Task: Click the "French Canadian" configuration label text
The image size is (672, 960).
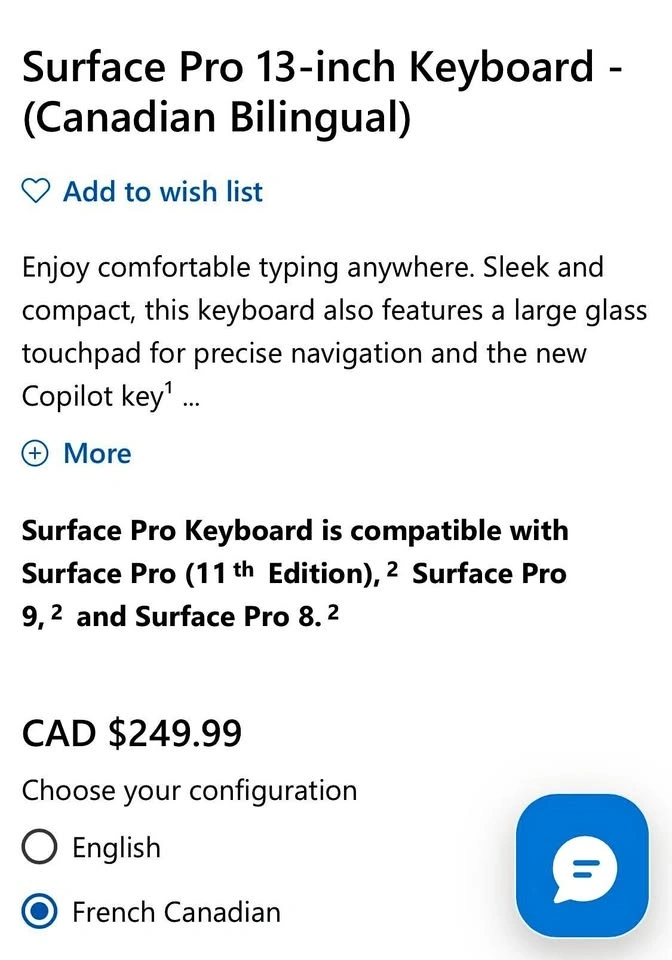Action: pyautogui.click(x=176, y=912)
